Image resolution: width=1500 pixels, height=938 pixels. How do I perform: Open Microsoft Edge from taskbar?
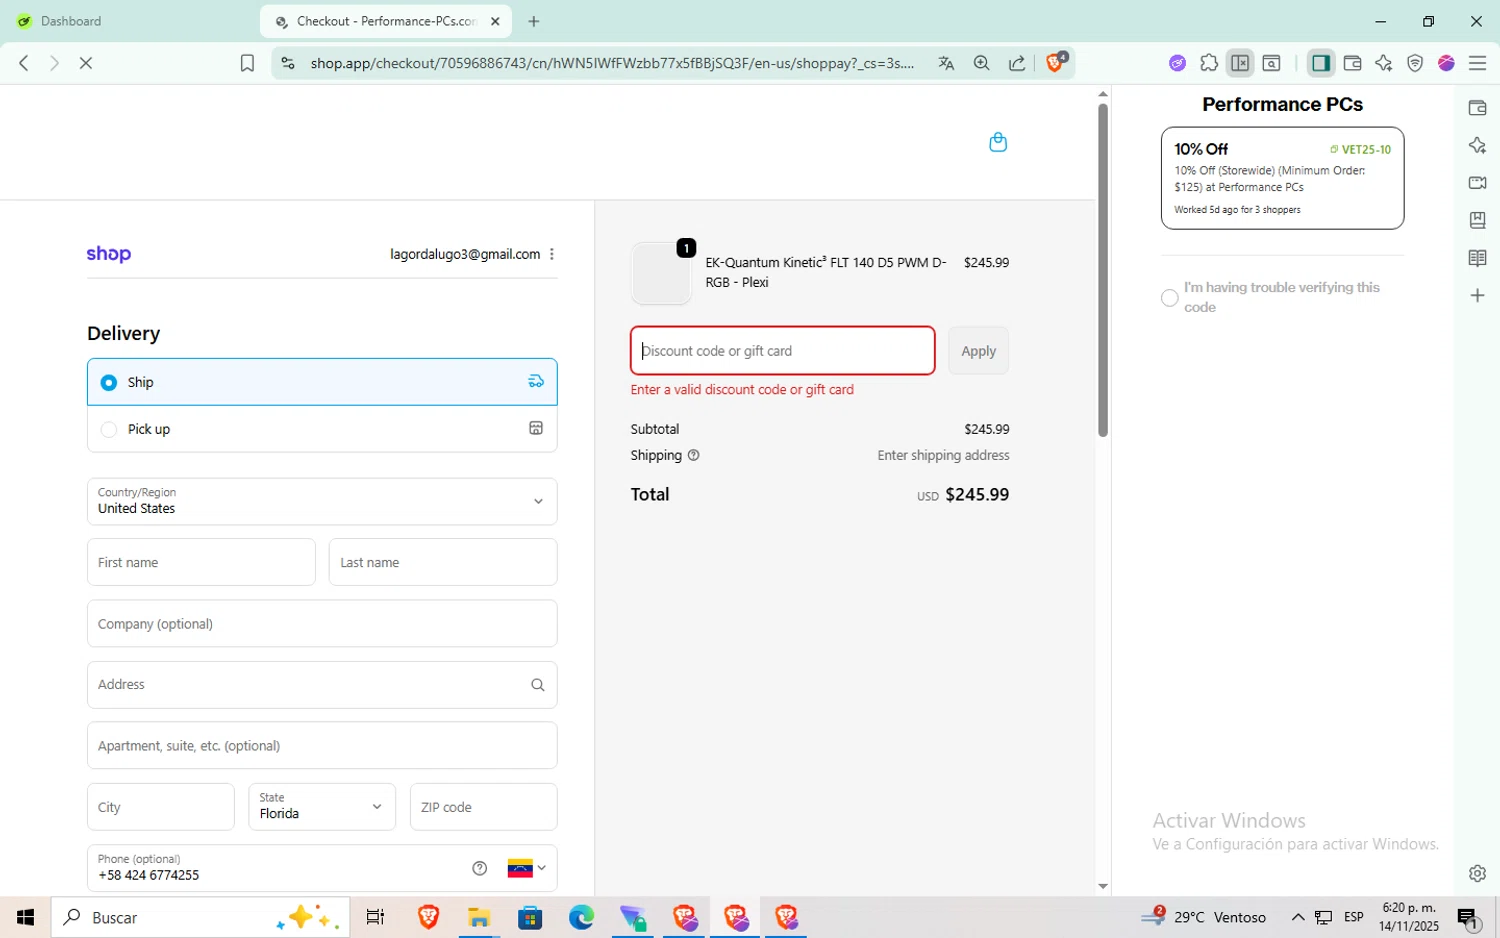(x=581, y=917)
